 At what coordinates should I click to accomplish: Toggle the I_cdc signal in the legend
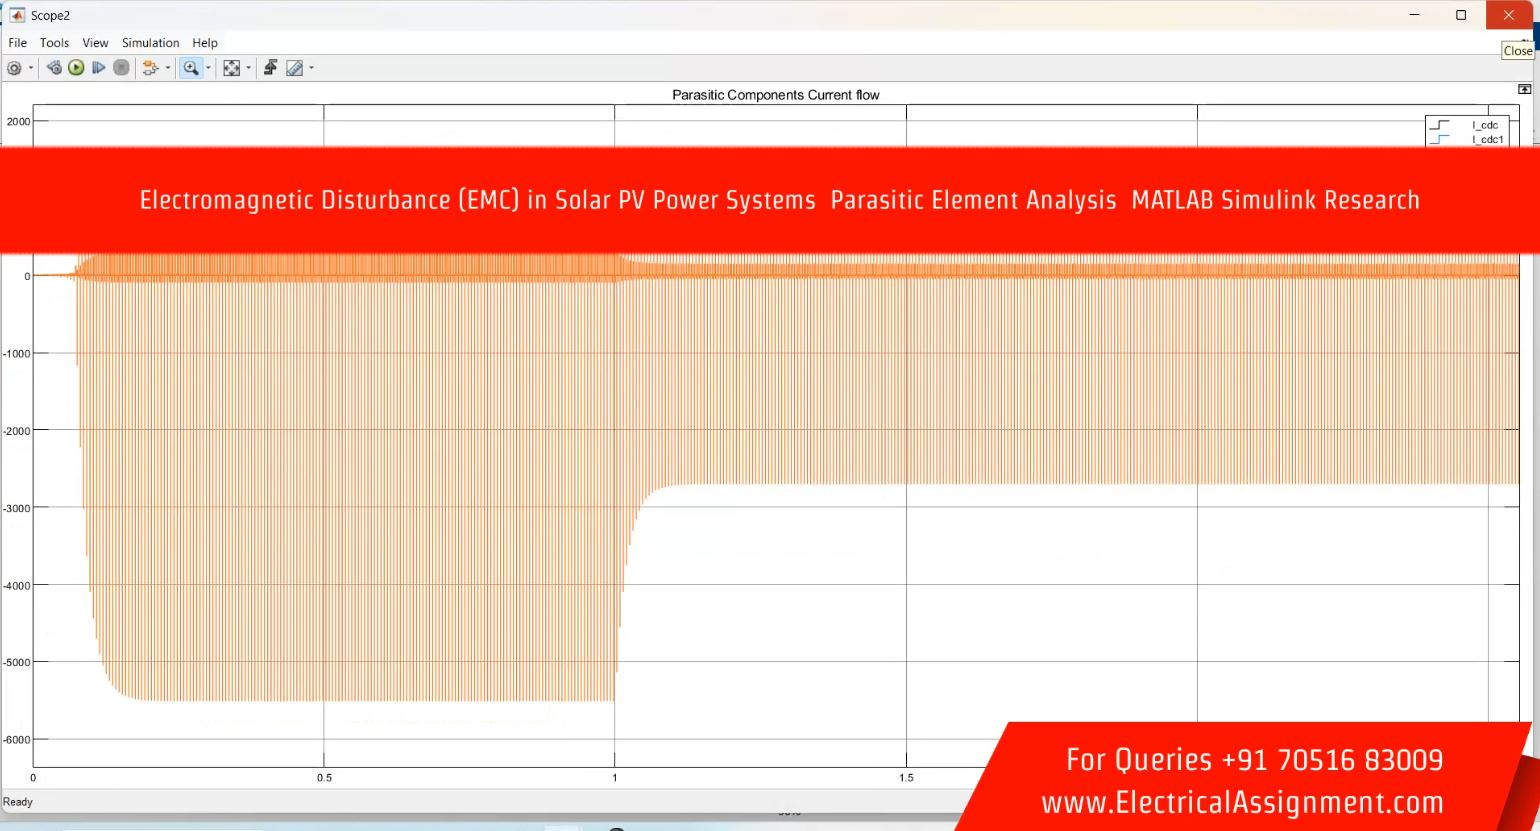tap(1484, 125)
